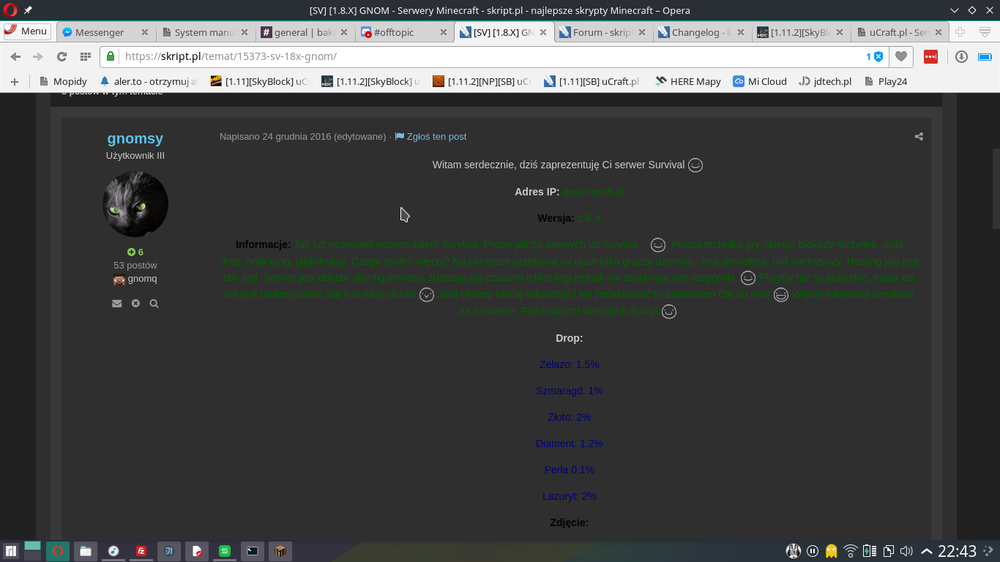Switch virtual desktops with pager
1000x562 pixels.
[33, 551]
